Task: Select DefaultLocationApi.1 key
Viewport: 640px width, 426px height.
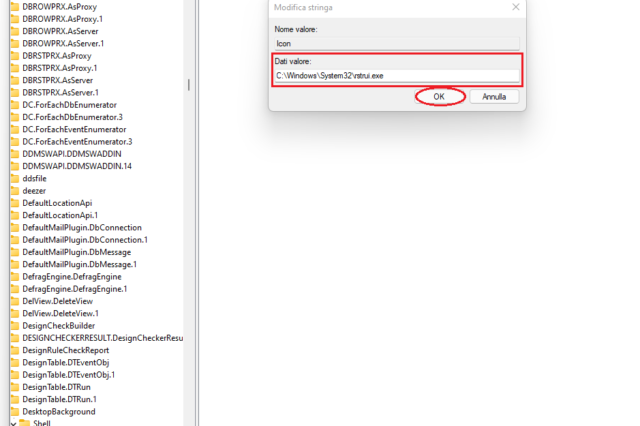Action: pos(60,215)
